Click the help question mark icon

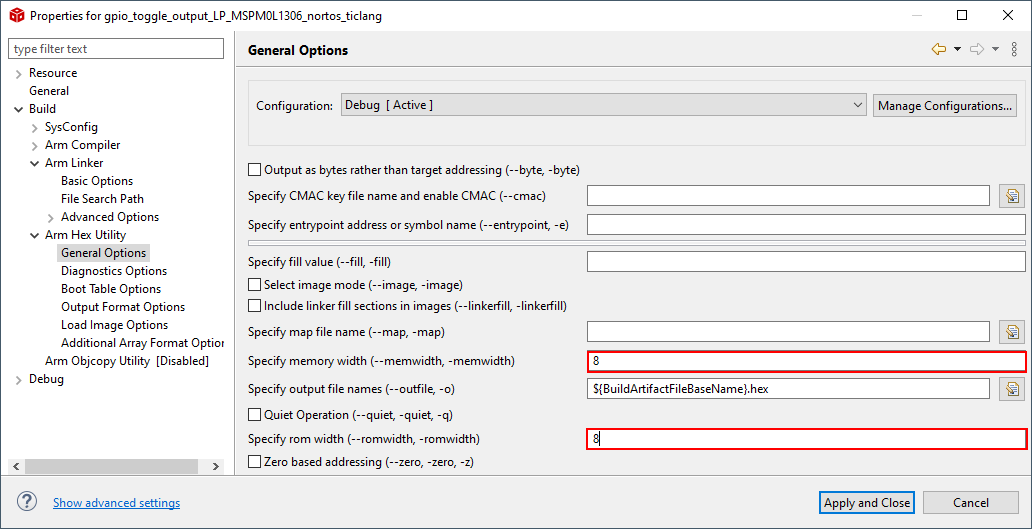coord(27,502)
